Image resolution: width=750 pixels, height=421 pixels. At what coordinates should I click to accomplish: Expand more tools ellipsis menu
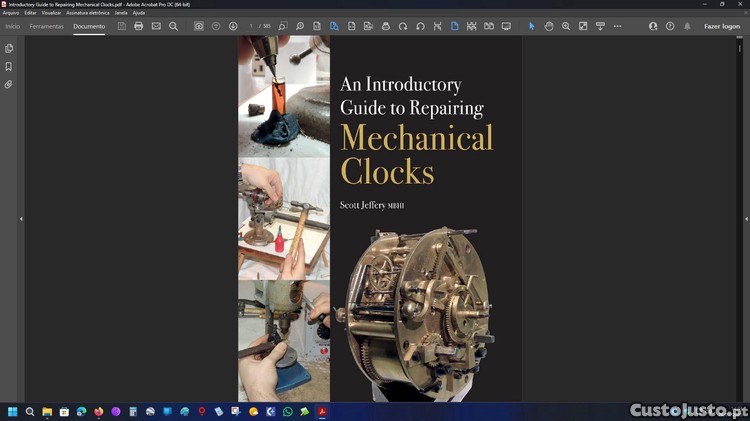click(618, 26)
